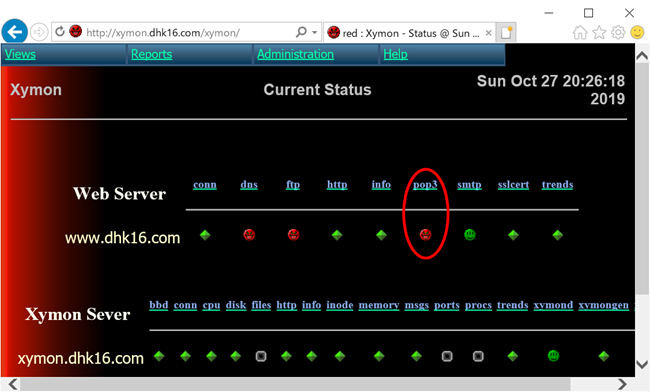Open the disk status icon for xymon.dhk16.com
This screenshot has width=650, height=392.
point(236,356)
